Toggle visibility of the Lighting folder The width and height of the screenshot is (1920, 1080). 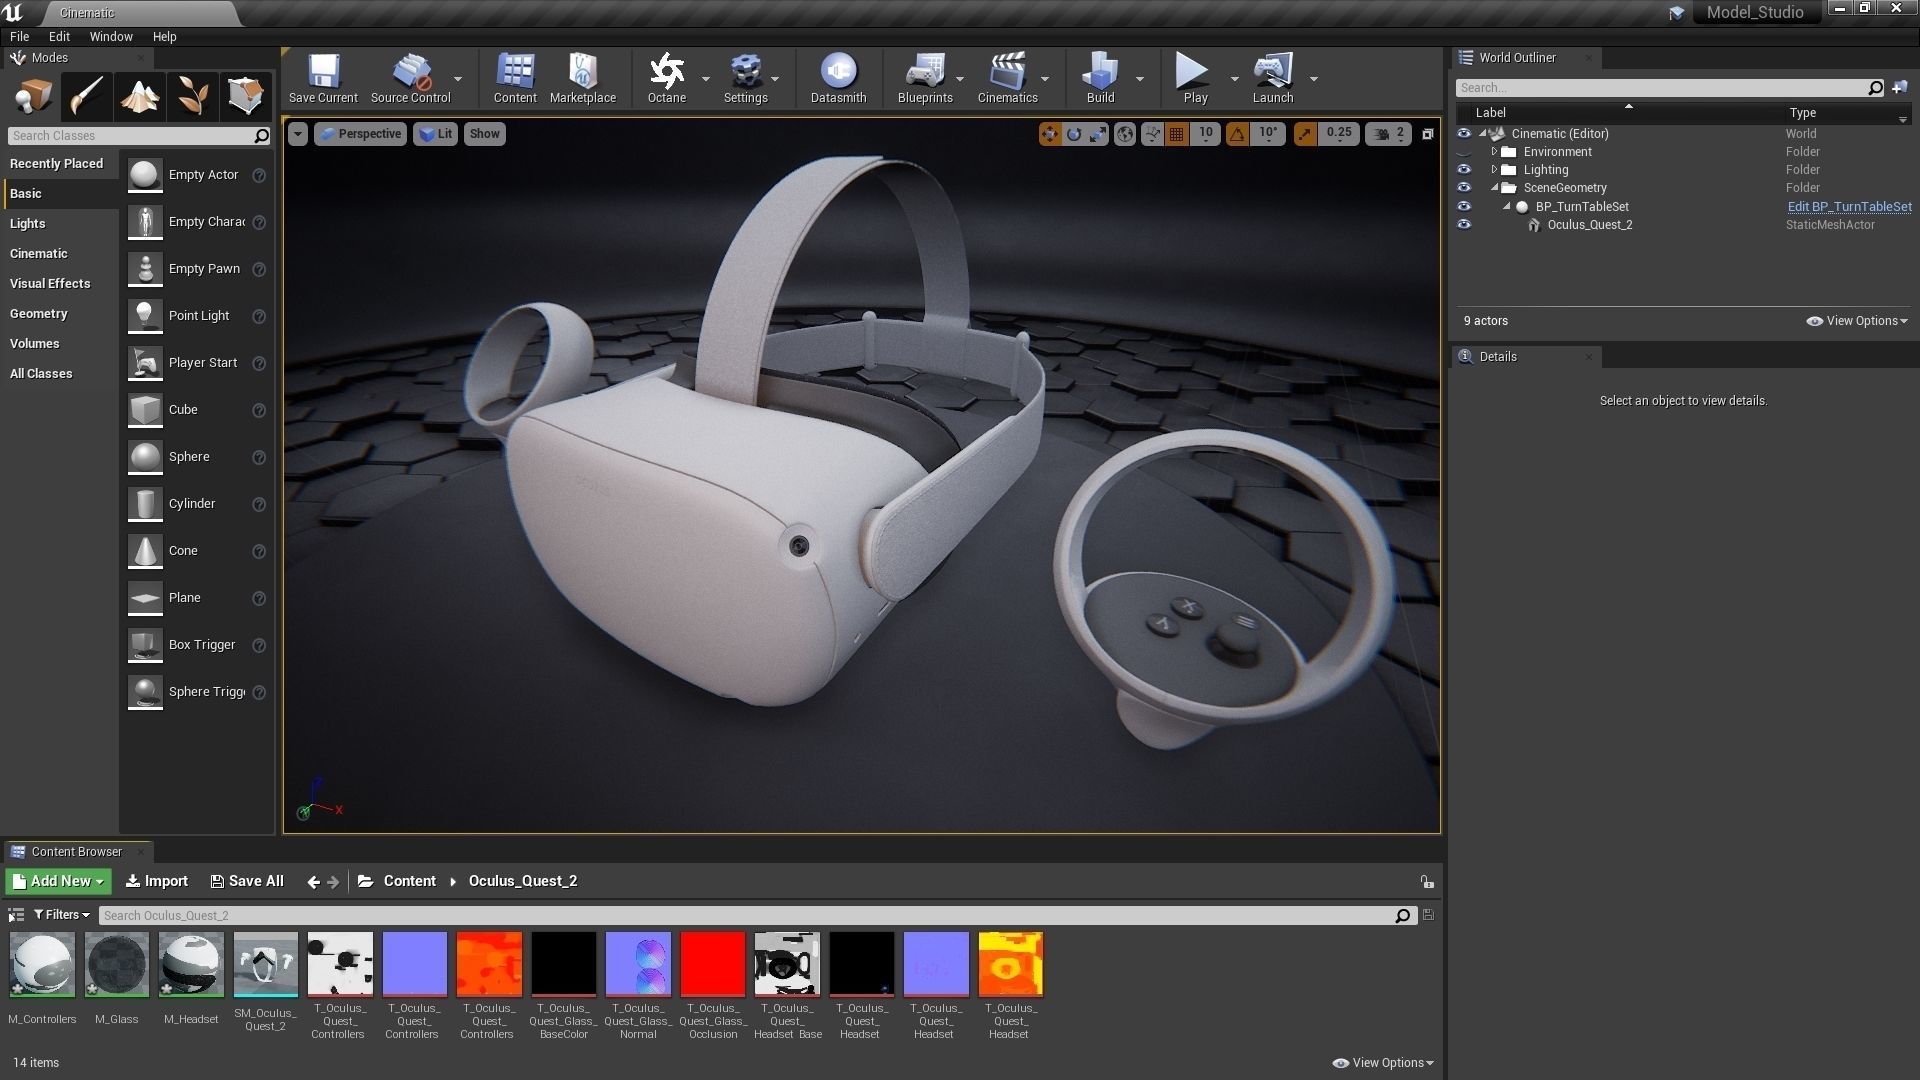tap(1464, 170)
